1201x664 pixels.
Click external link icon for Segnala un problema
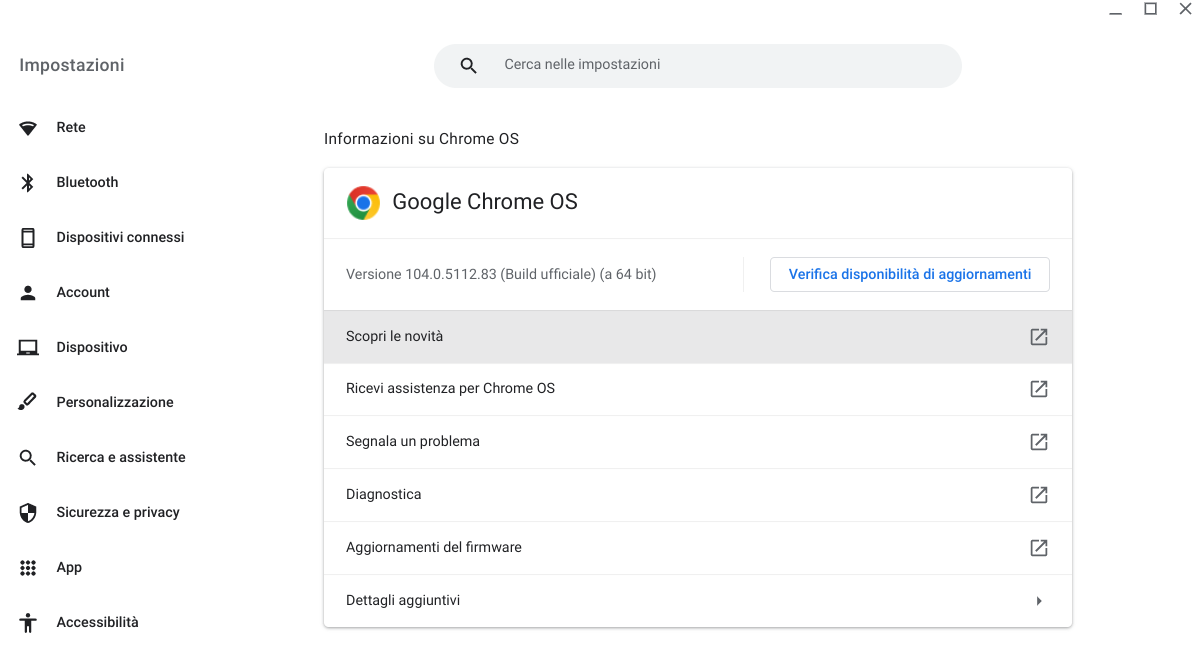pyautogui.click(x=1039, y=442)
